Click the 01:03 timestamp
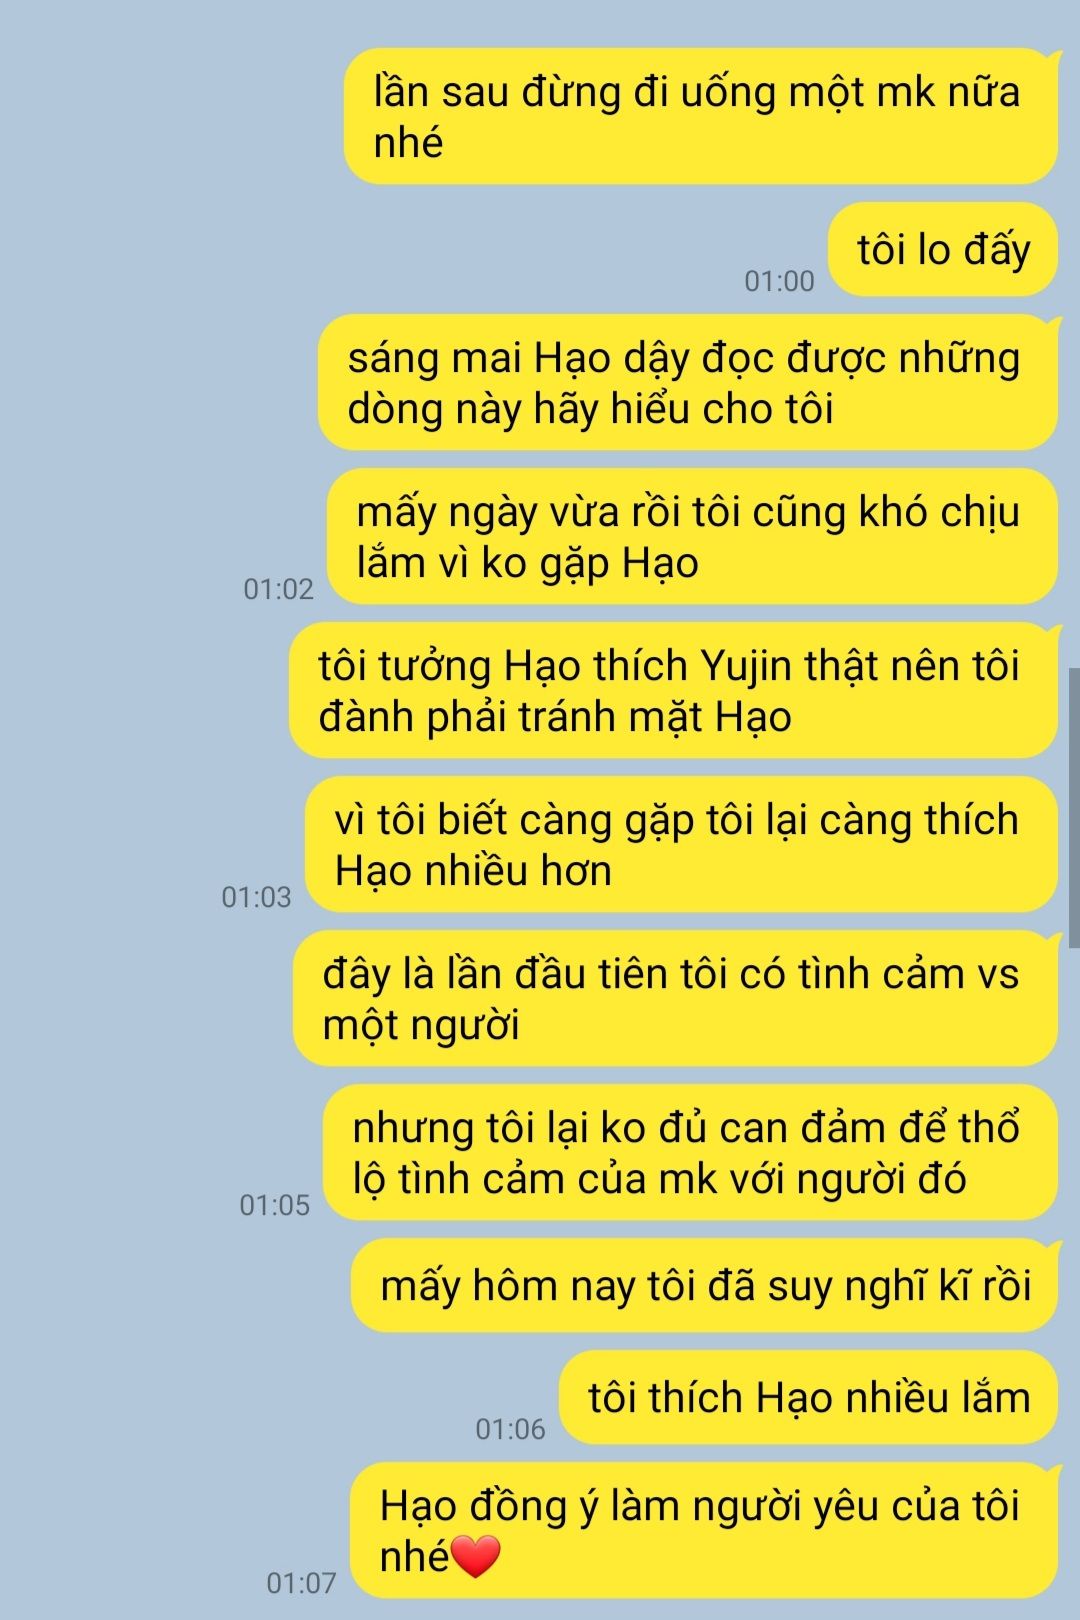This screenshot has height=1620, width=1080. pyautogui.click(x=256, y=897)
